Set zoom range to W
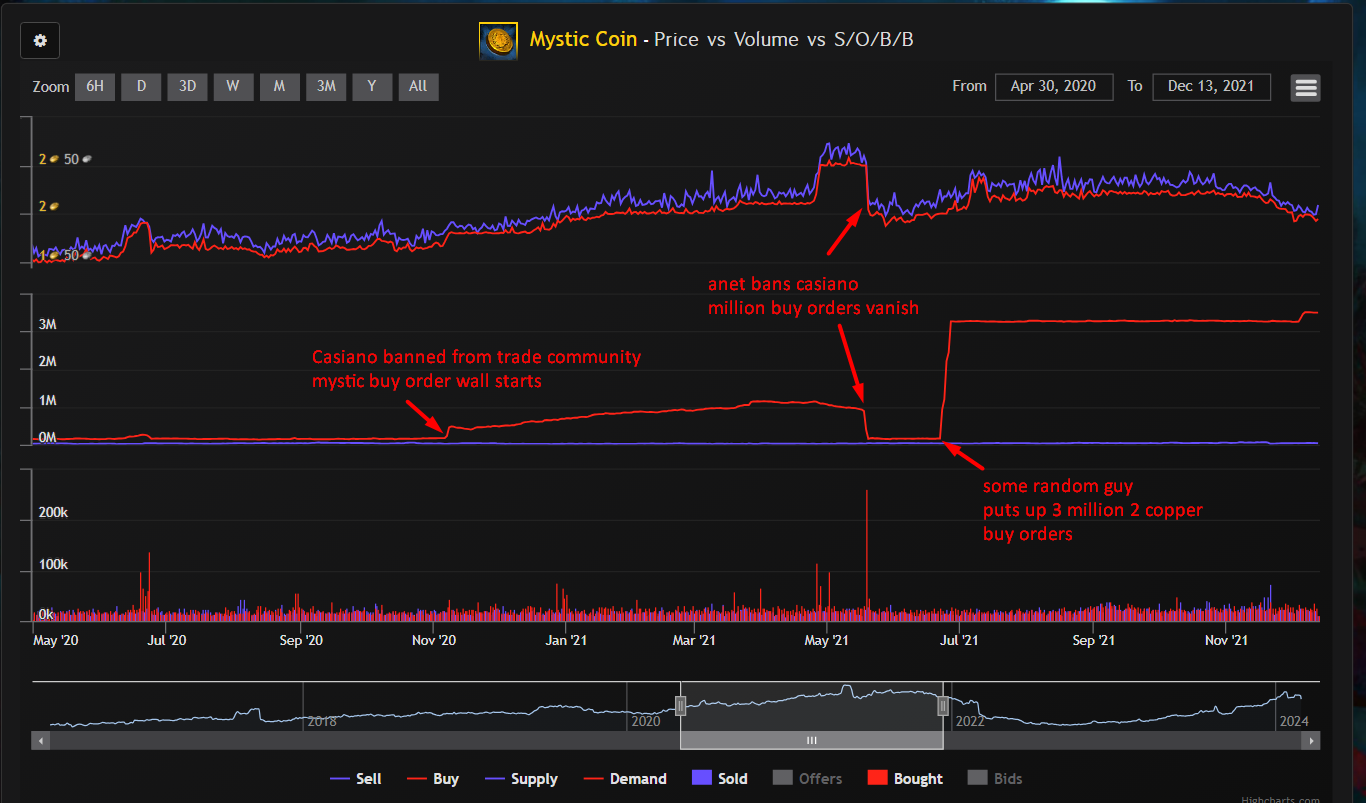 click(x=233, y=87)
